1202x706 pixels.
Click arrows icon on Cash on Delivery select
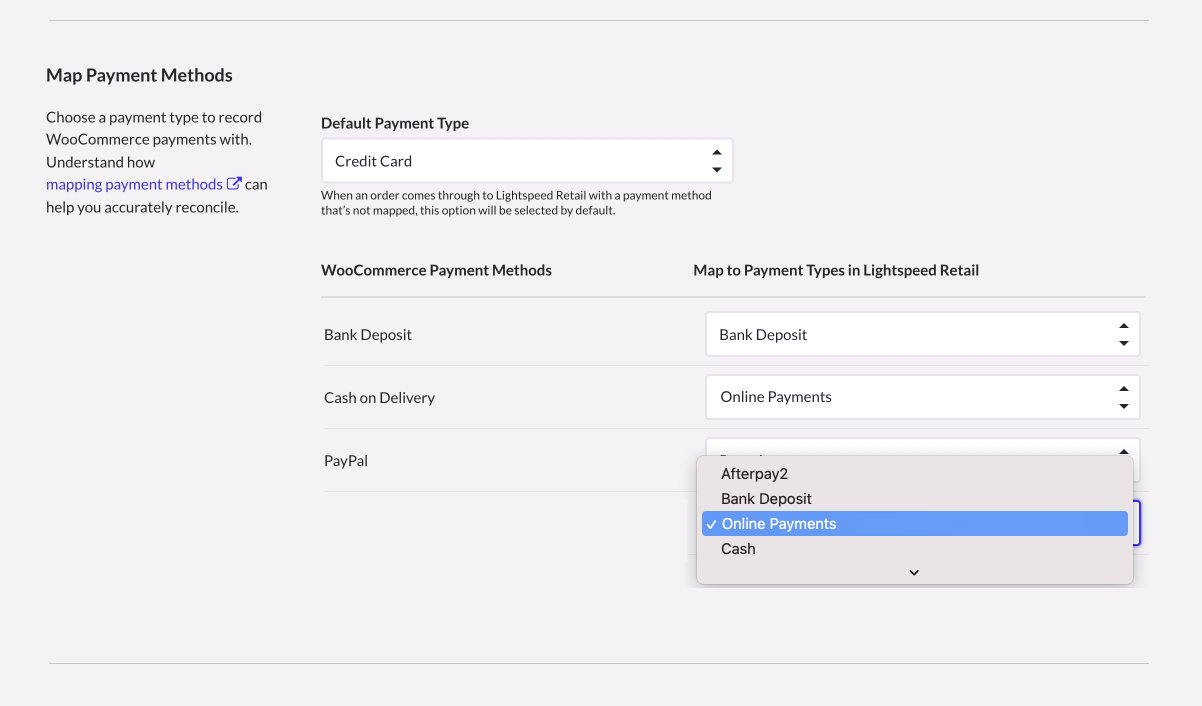tap(1123, 397)
